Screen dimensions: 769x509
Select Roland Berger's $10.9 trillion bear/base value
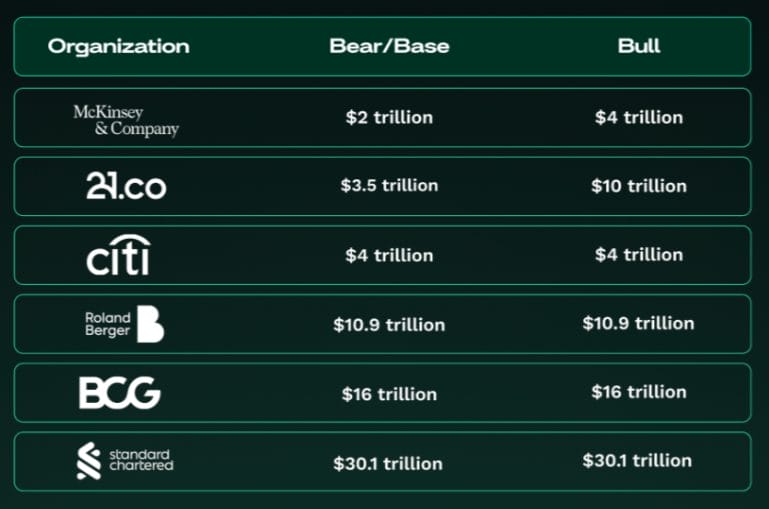click(389, 325)
